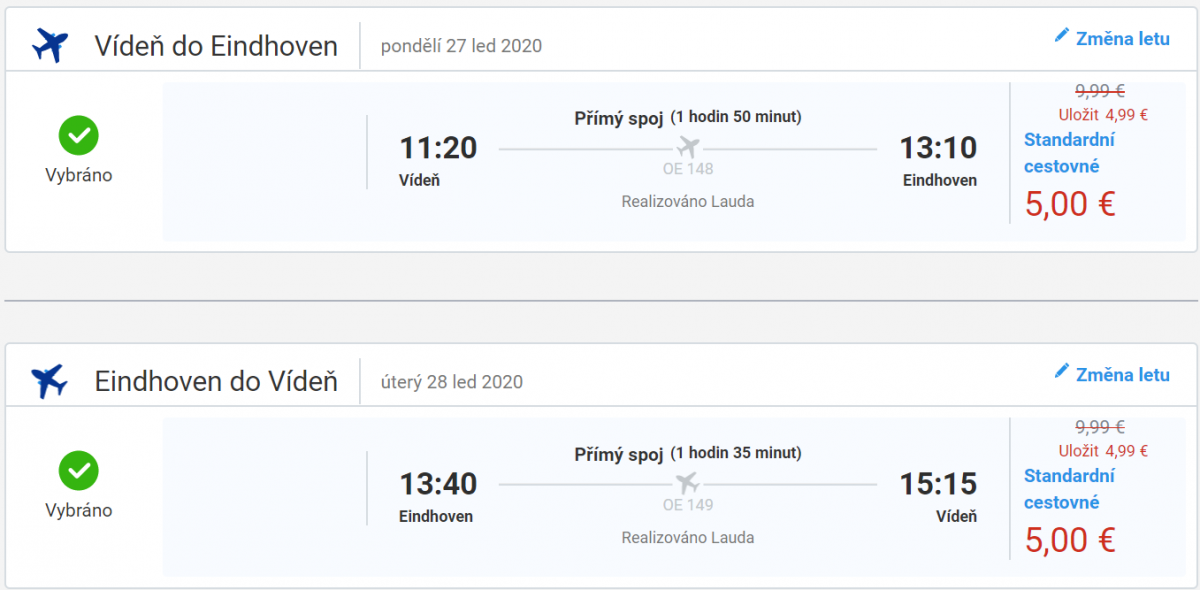
Task: Click the gray plane icon above OE 148
Action: tap(688, 148)
